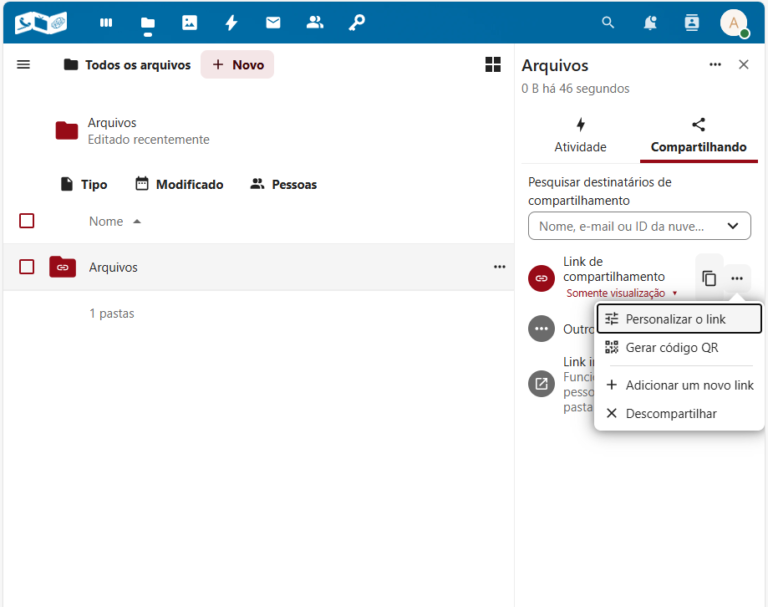This screenshot has width=768, height=607.
Task: Expand the share recipient search combo box
Action: click(x=639, y=226)
